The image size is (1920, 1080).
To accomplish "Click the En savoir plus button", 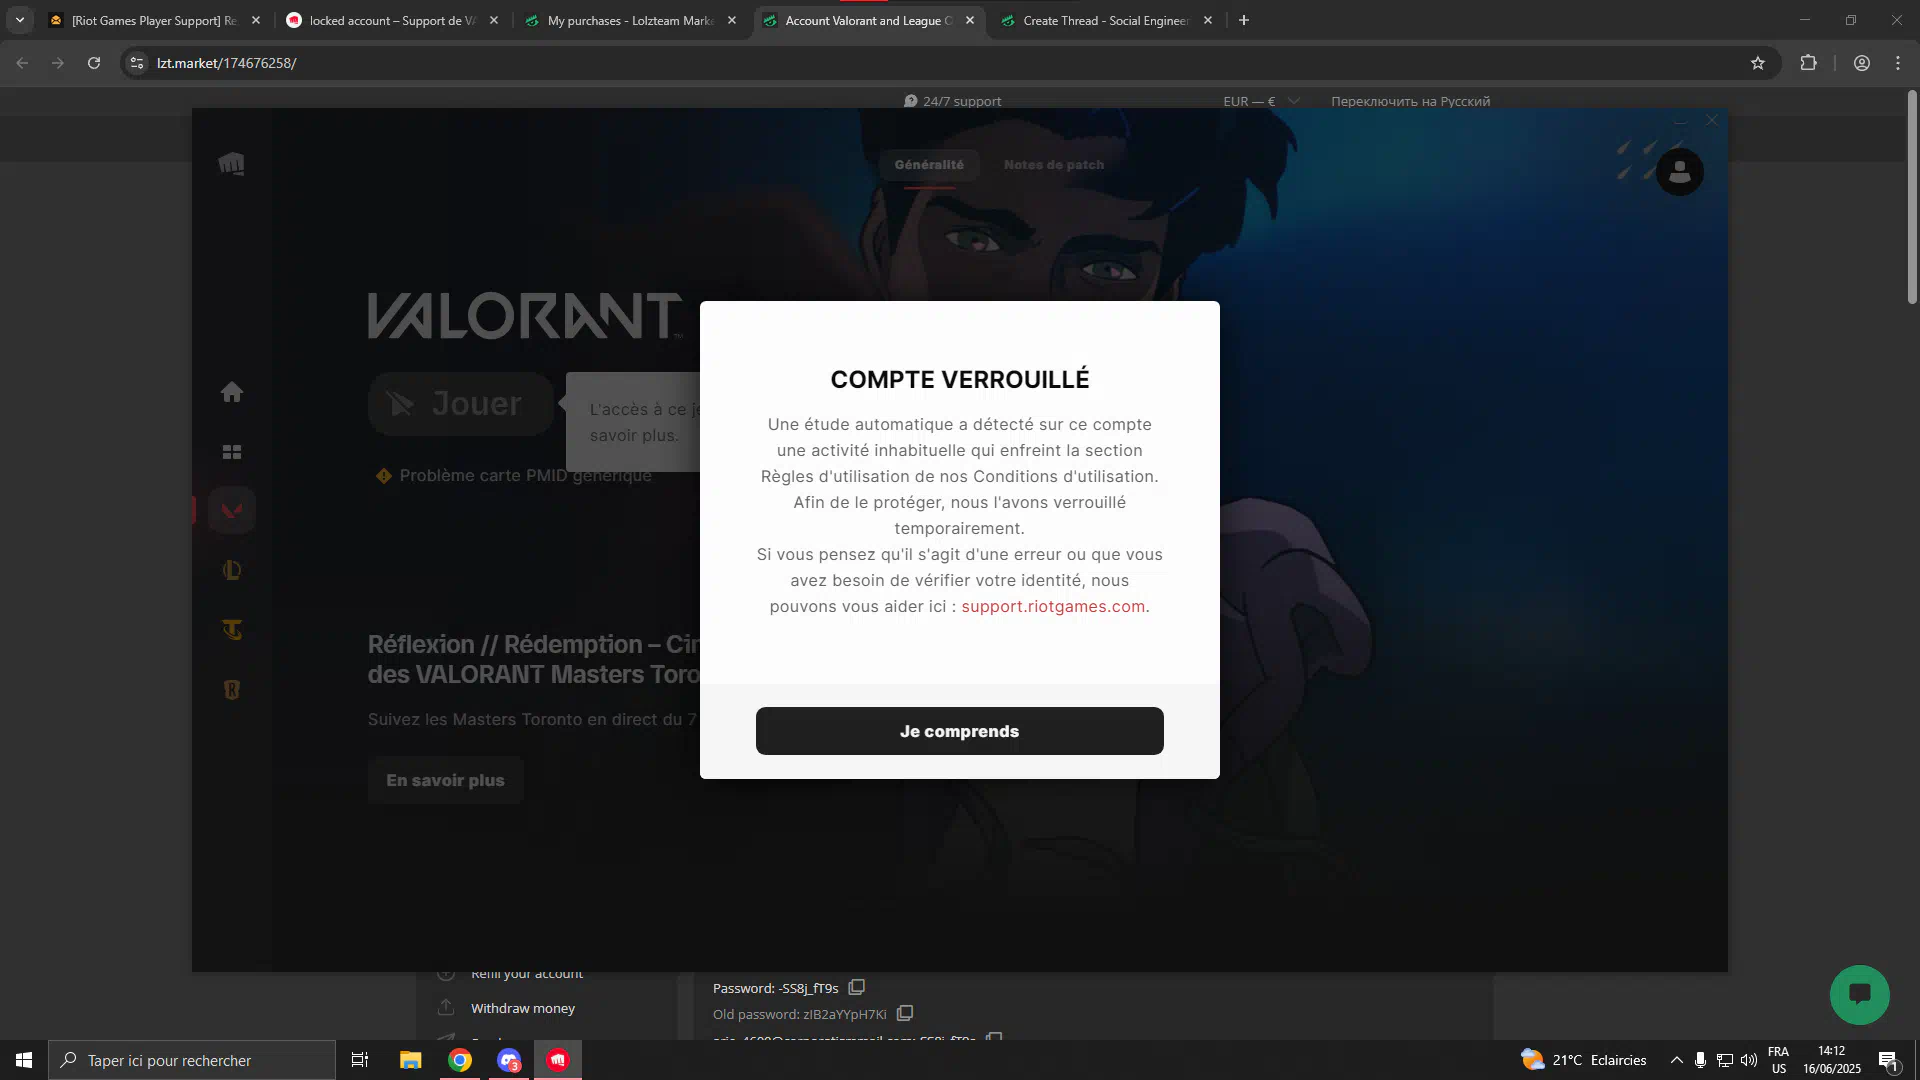I will (x=445, y=780).
